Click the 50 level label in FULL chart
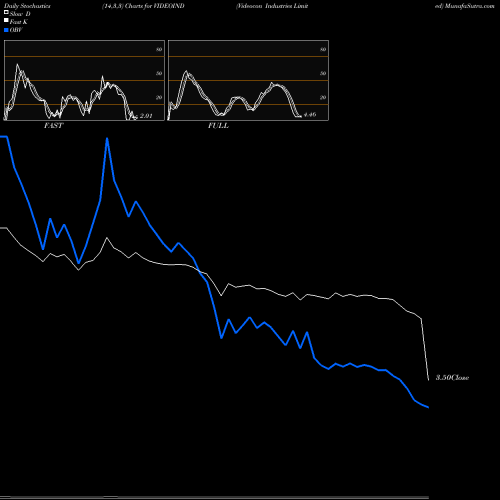The width and height of the screenshot is (500, 500). (323, 73)
